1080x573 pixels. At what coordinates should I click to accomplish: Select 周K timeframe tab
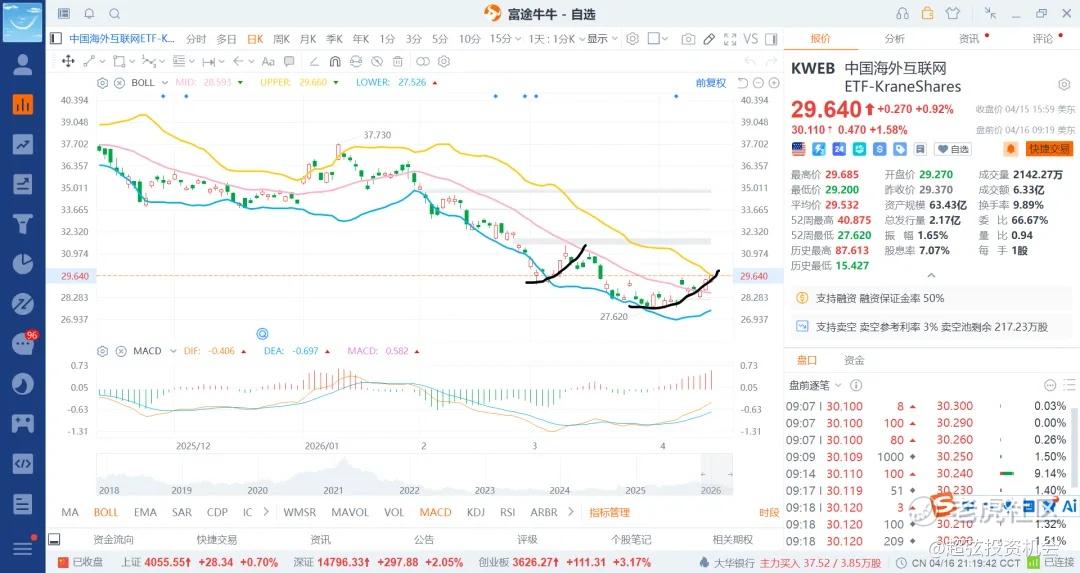coord(282,39)
